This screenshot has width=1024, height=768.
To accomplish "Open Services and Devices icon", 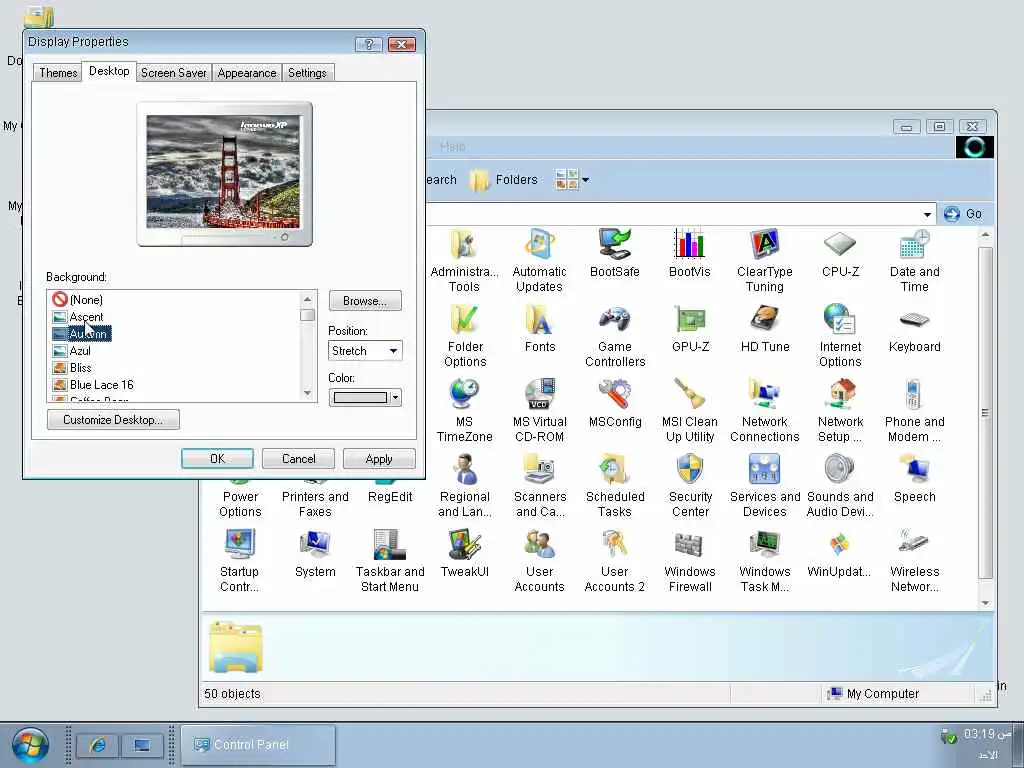I will point(765,487).
